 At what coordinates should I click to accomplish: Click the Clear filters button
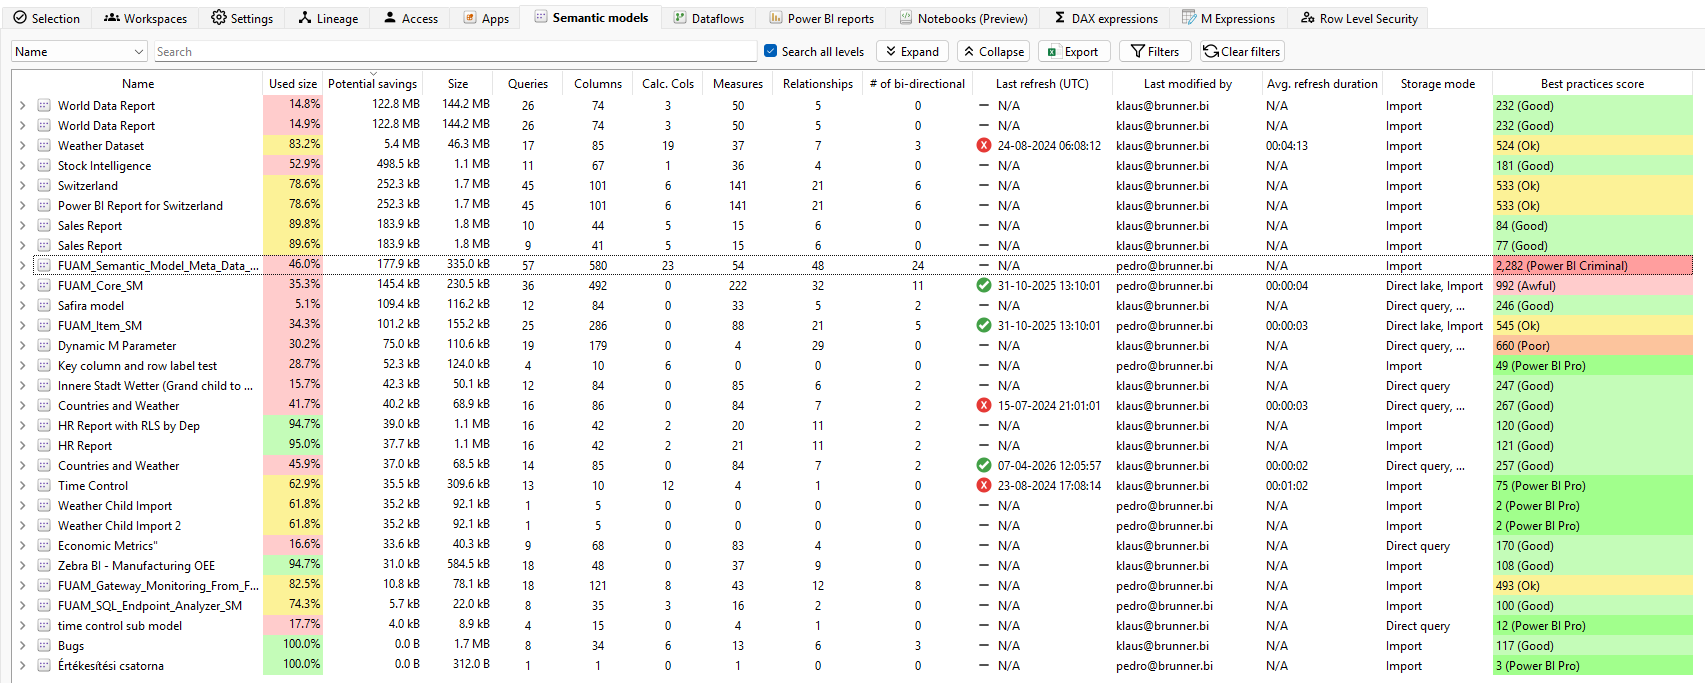[x=1241, y=51]
